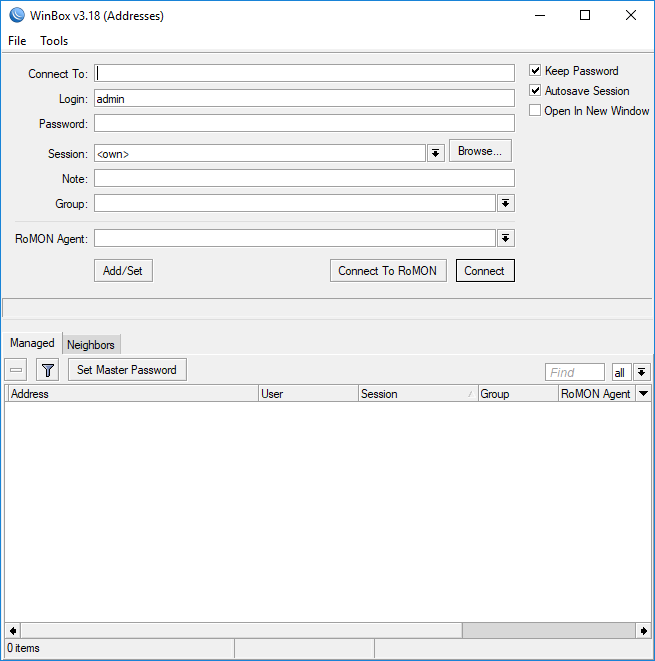
Task: Enable Open In New Window checkbox
Action: pyautogui.click(x=535, y=110)
